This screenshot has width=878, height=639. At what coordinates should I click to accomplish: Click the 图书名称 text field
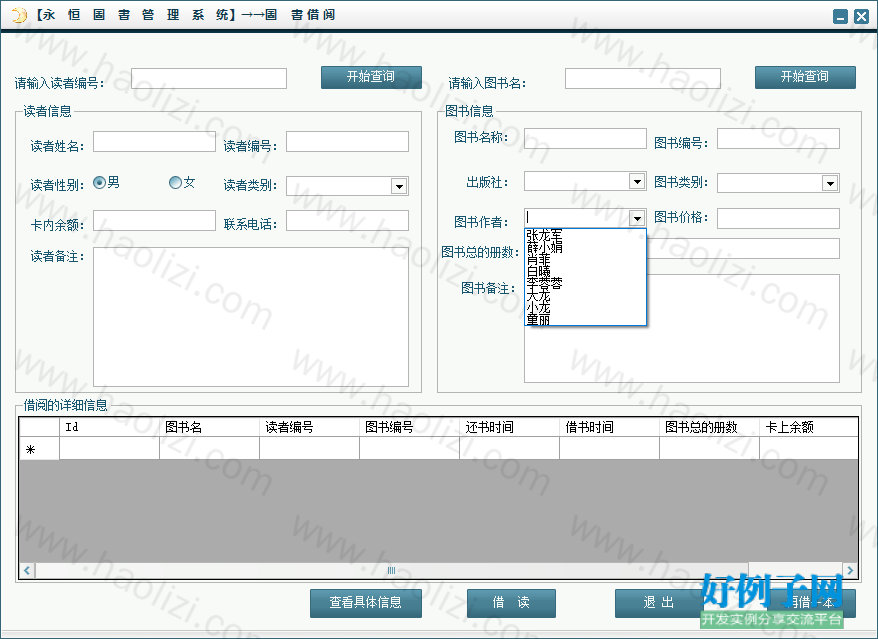click(585, 139)
